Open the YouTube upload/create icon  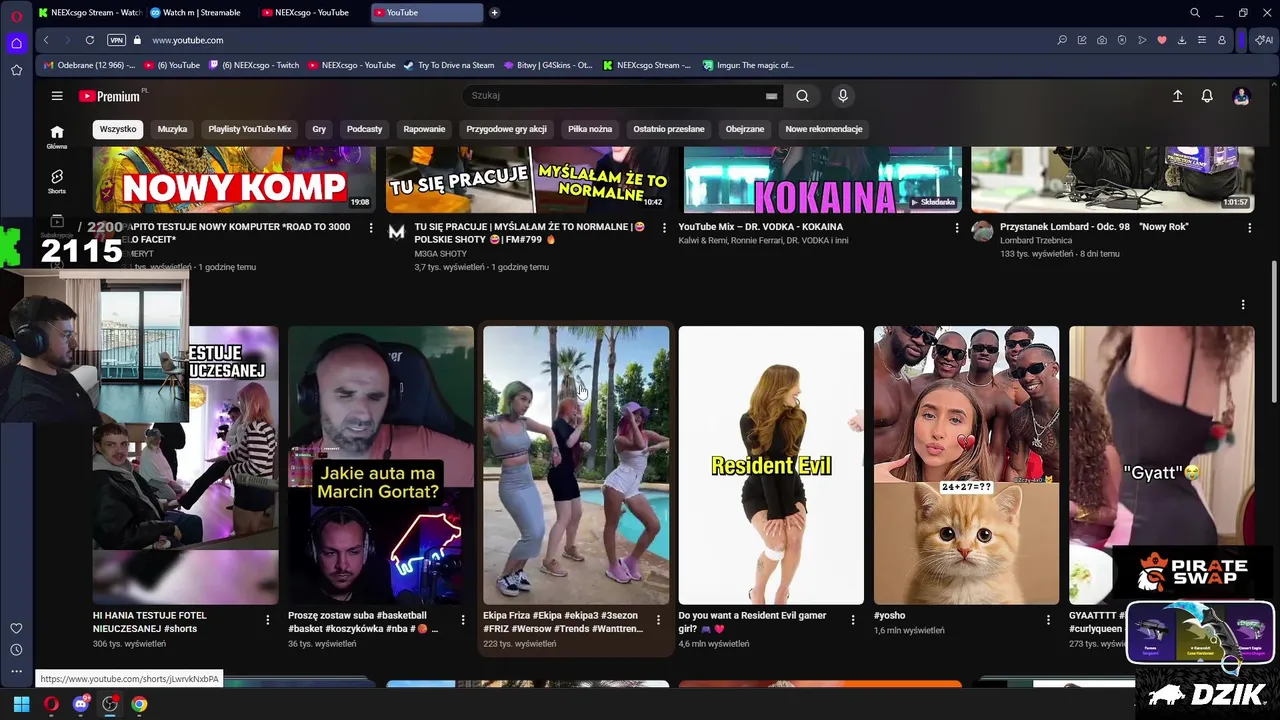click(x=1177, y=96)
